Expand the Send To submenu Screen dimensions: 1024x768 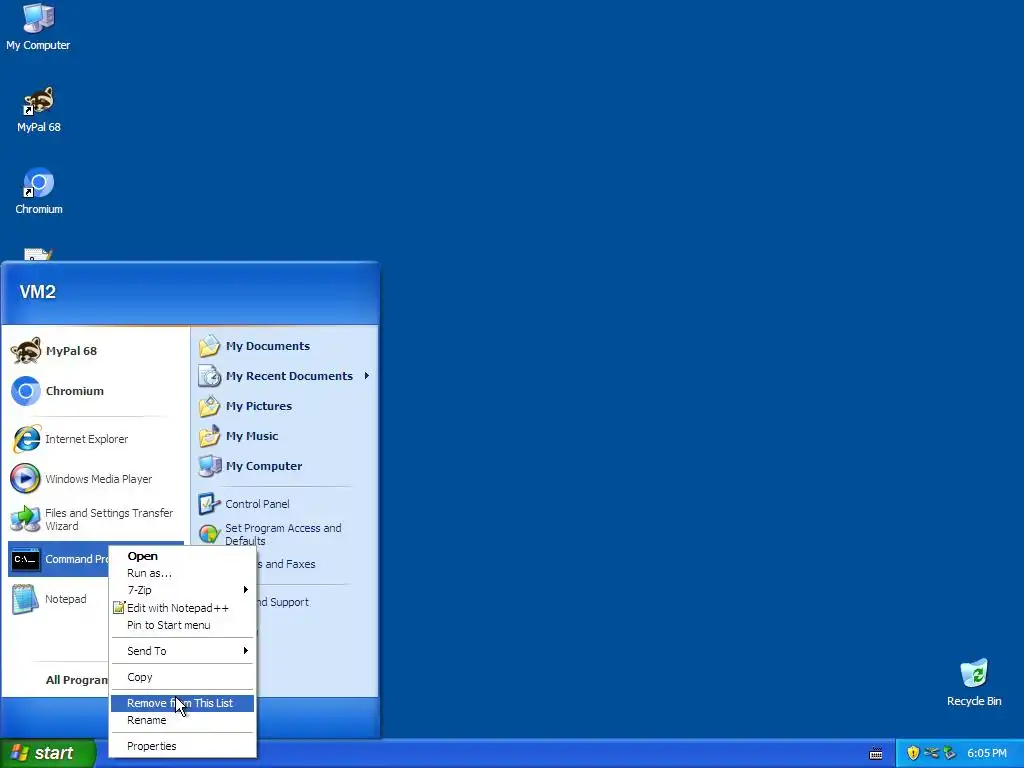click(x=182, y=650)
